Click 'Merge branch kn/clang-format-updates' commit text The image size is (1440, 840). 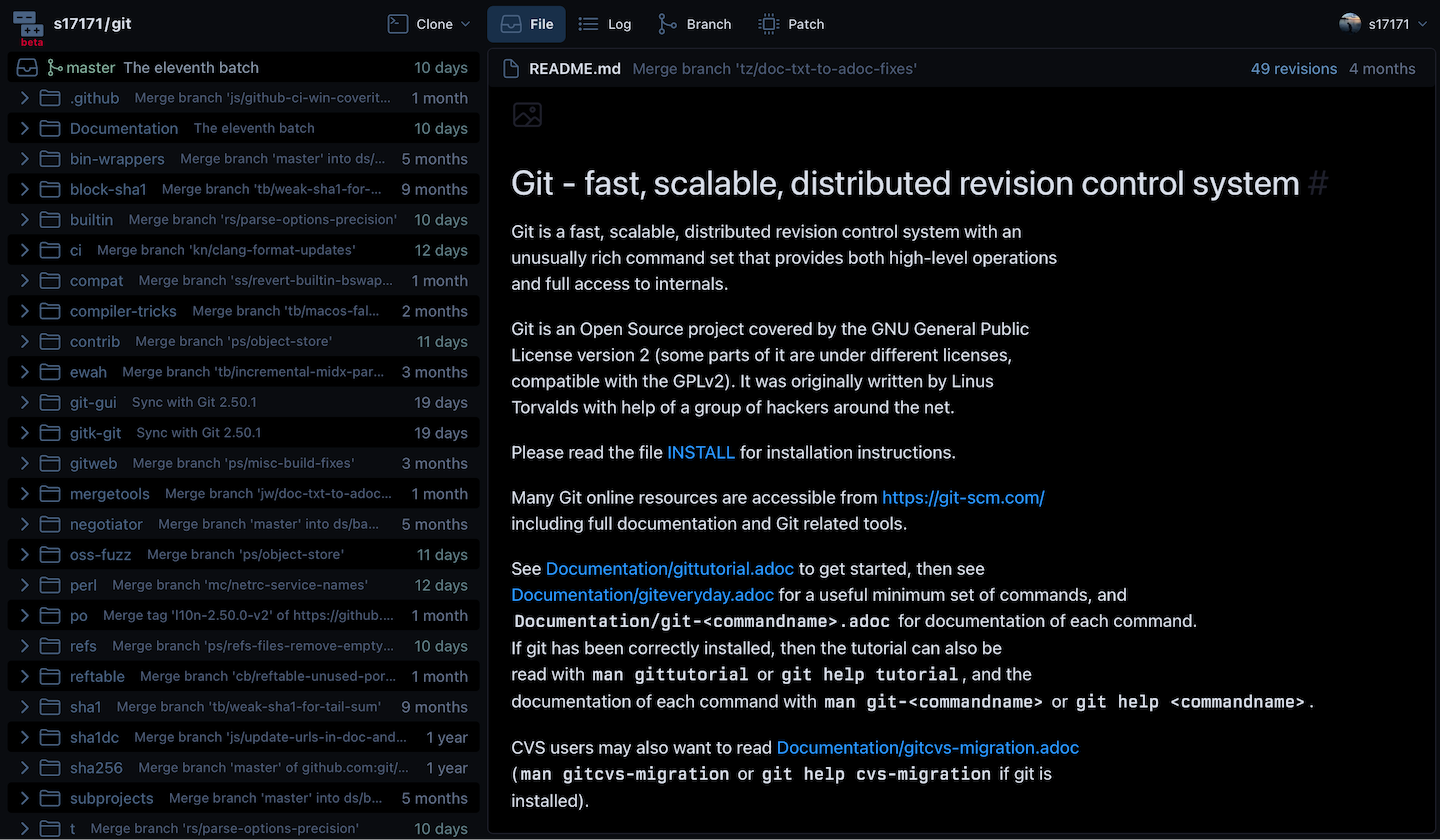coord(226,250)
